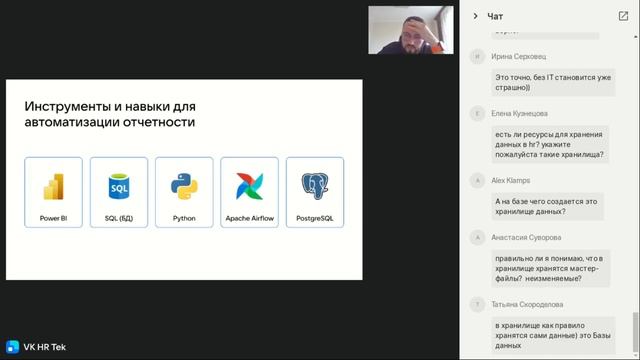Click the name Alex Klamps in the chat
The image size is (640, 360).
tap(511, 180)
